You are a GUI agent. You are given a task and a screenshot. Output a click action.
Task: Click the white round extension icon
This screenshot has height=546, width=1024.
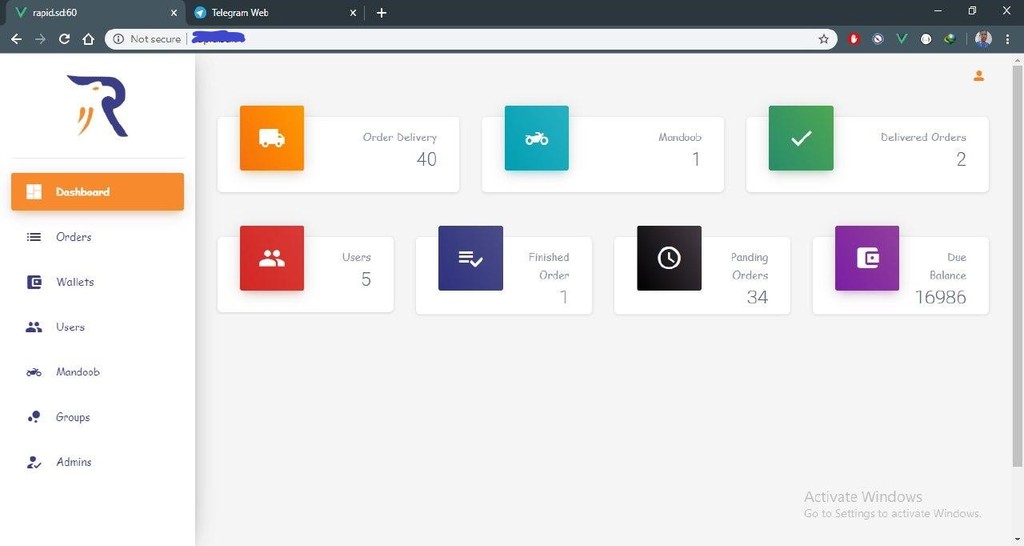pyautogui.click(x=925, y=39)
